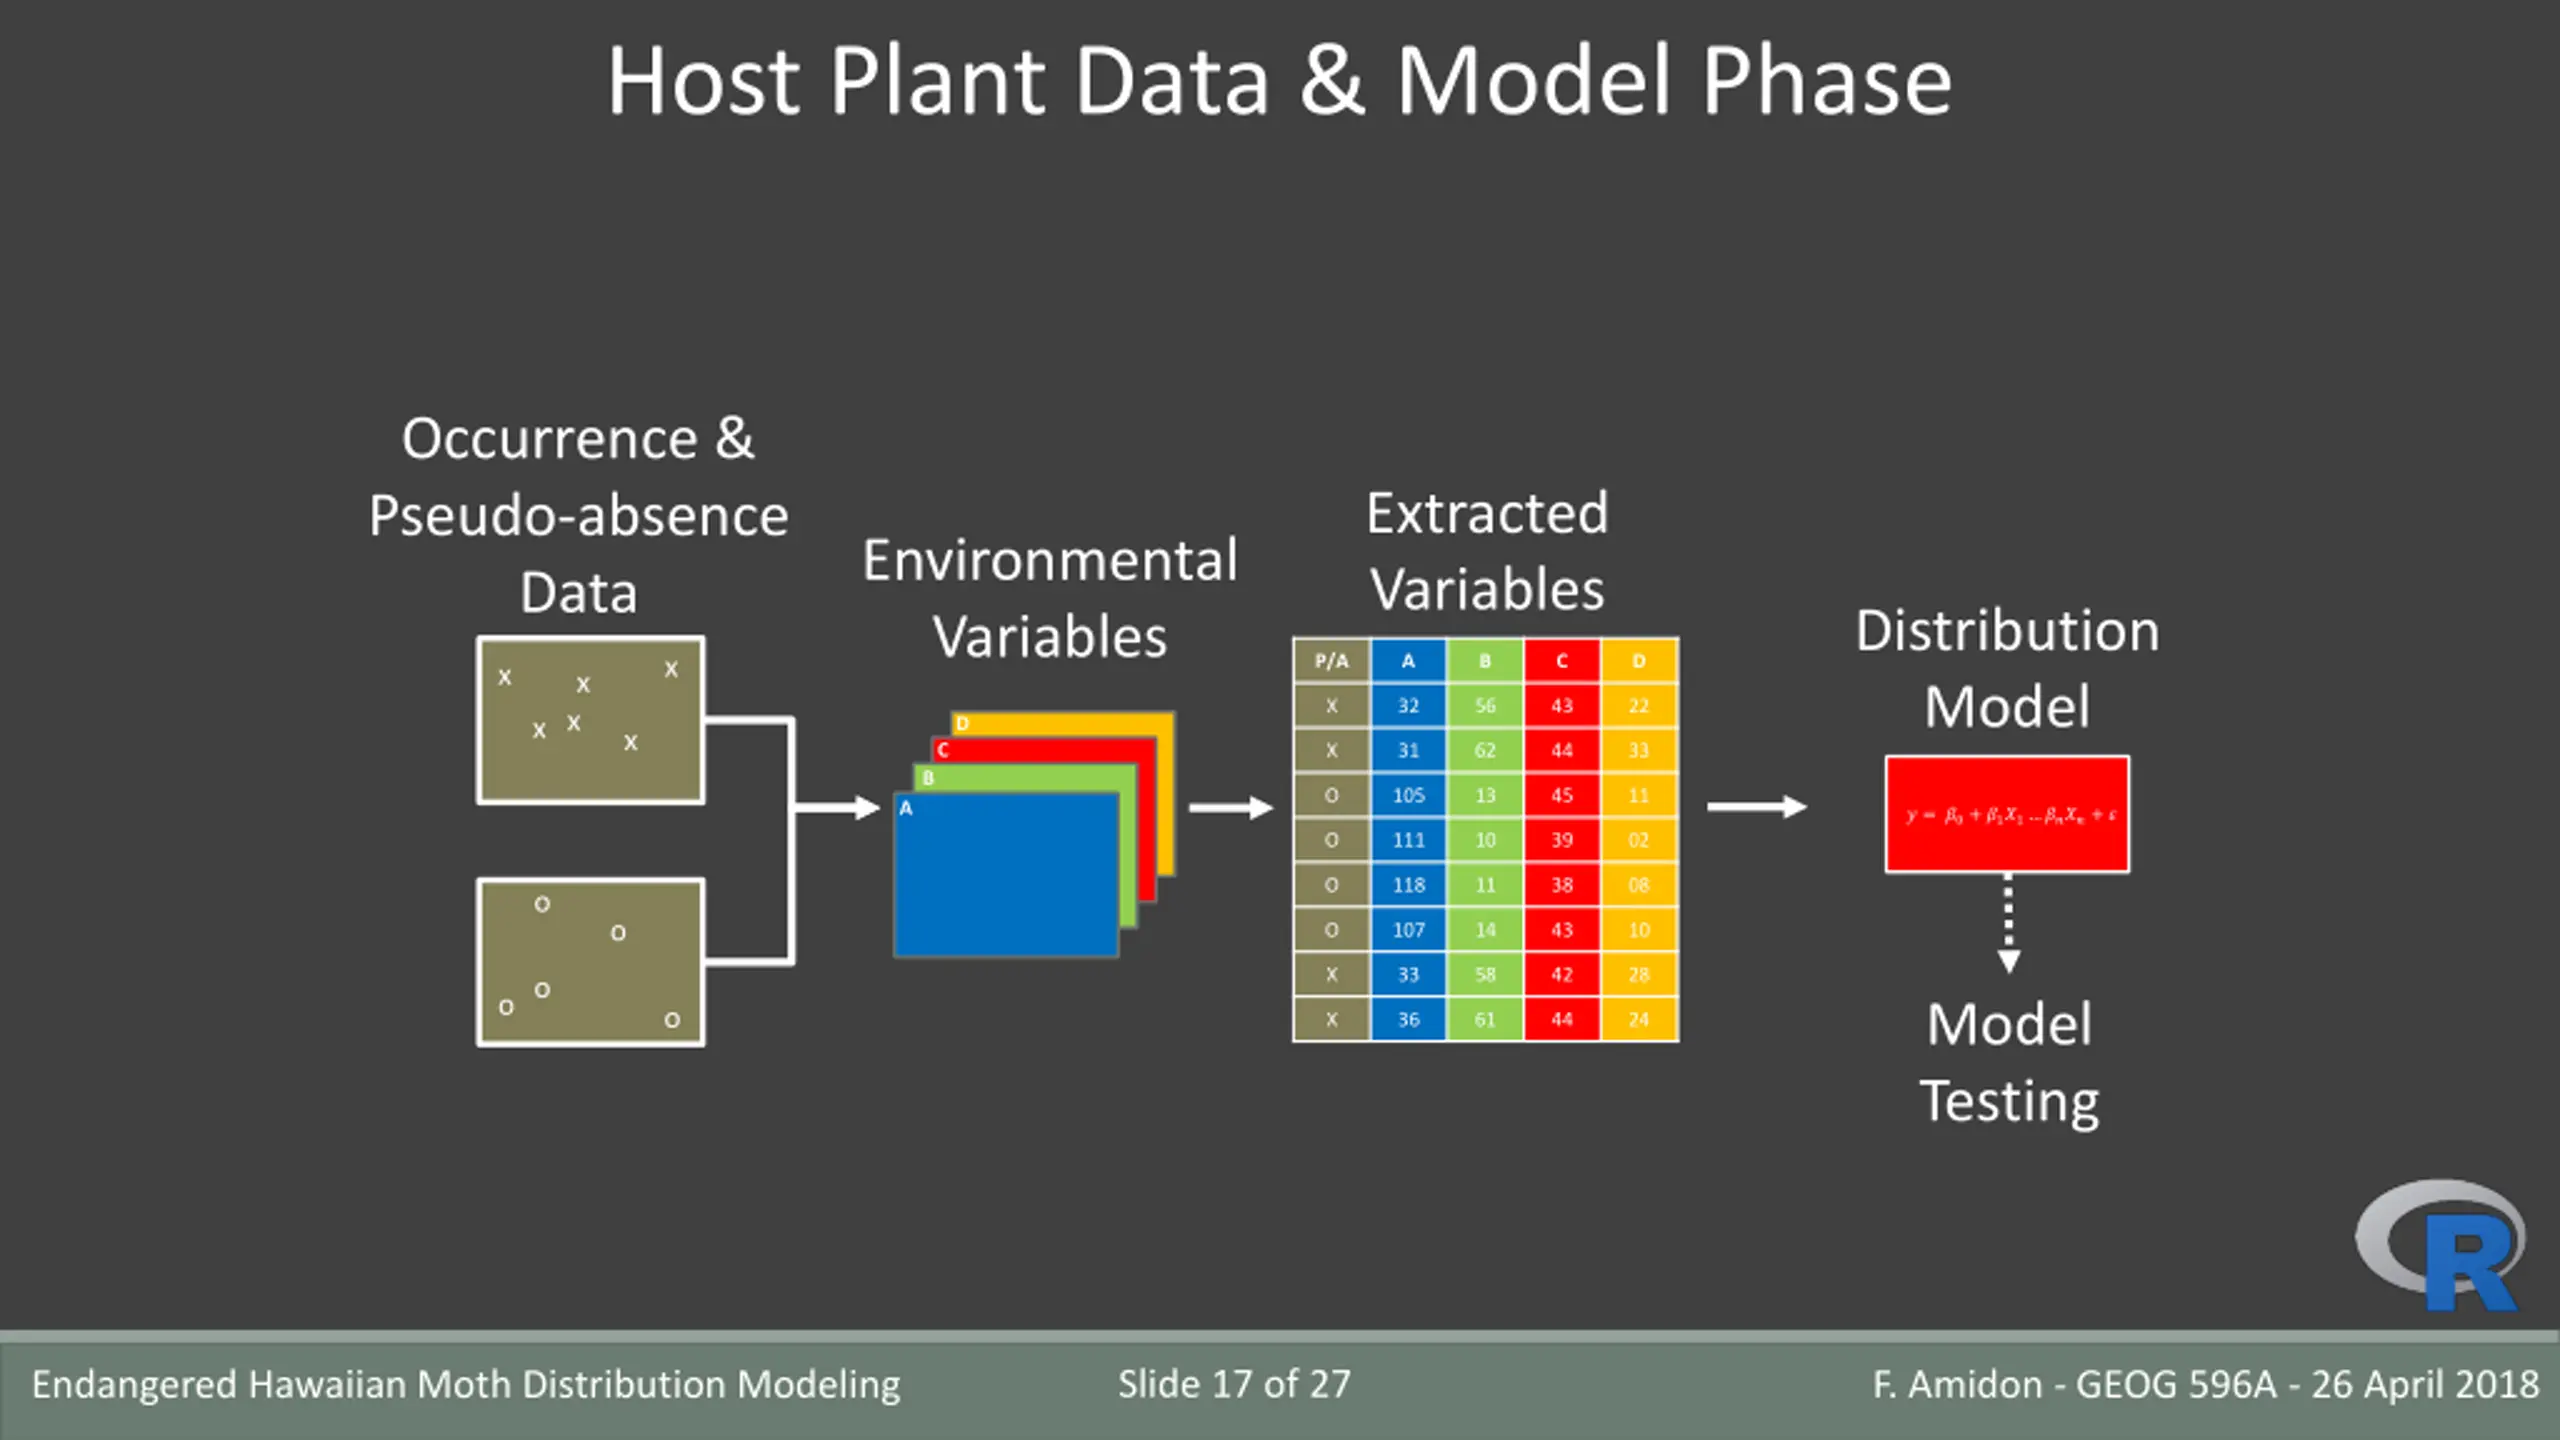Click table cell with value 61

[1485, 1020]
